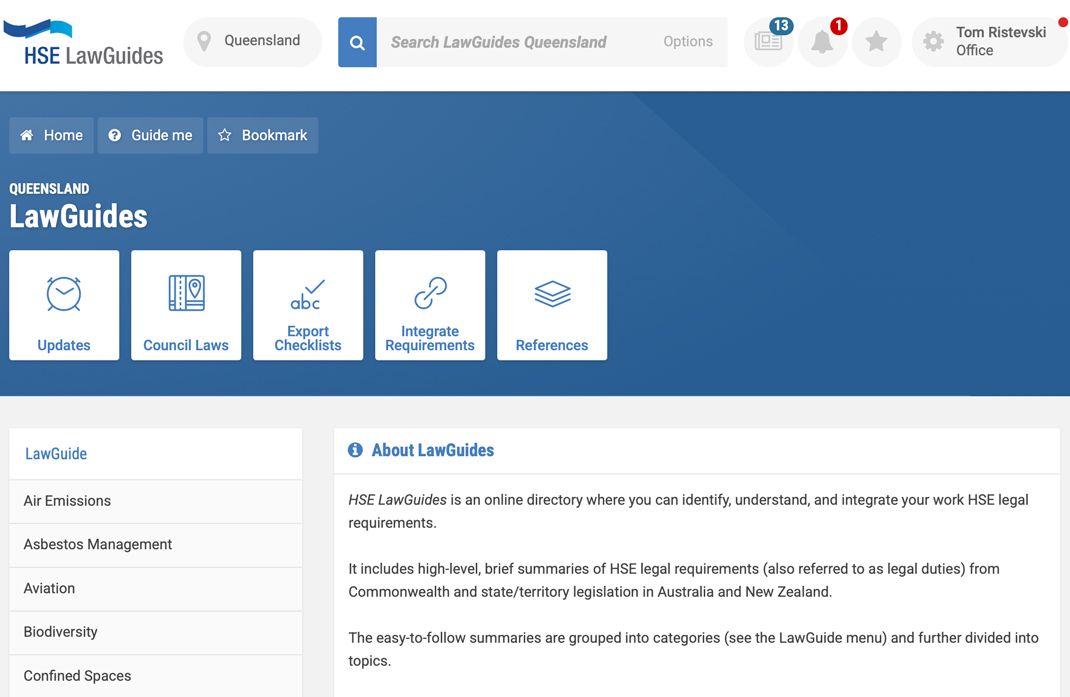The height and width of the screenshot is (697, 1070).
Task: Click the home icon in the Home button
Action: coord(27,135)
